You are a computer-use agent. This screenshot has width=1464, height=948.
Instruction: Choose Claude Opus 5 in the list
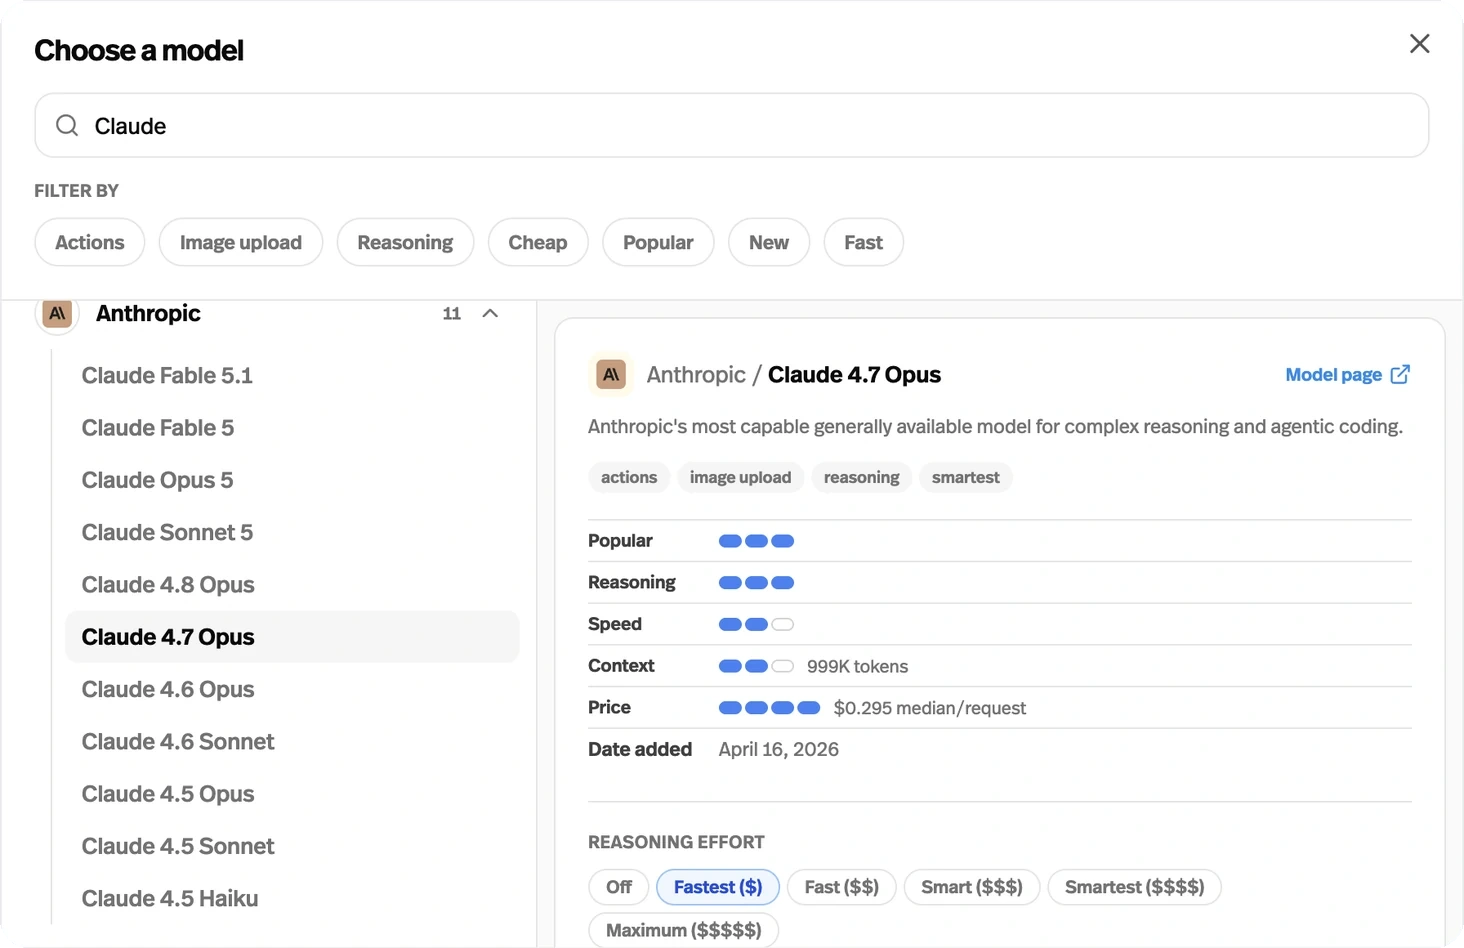[292, 480]
